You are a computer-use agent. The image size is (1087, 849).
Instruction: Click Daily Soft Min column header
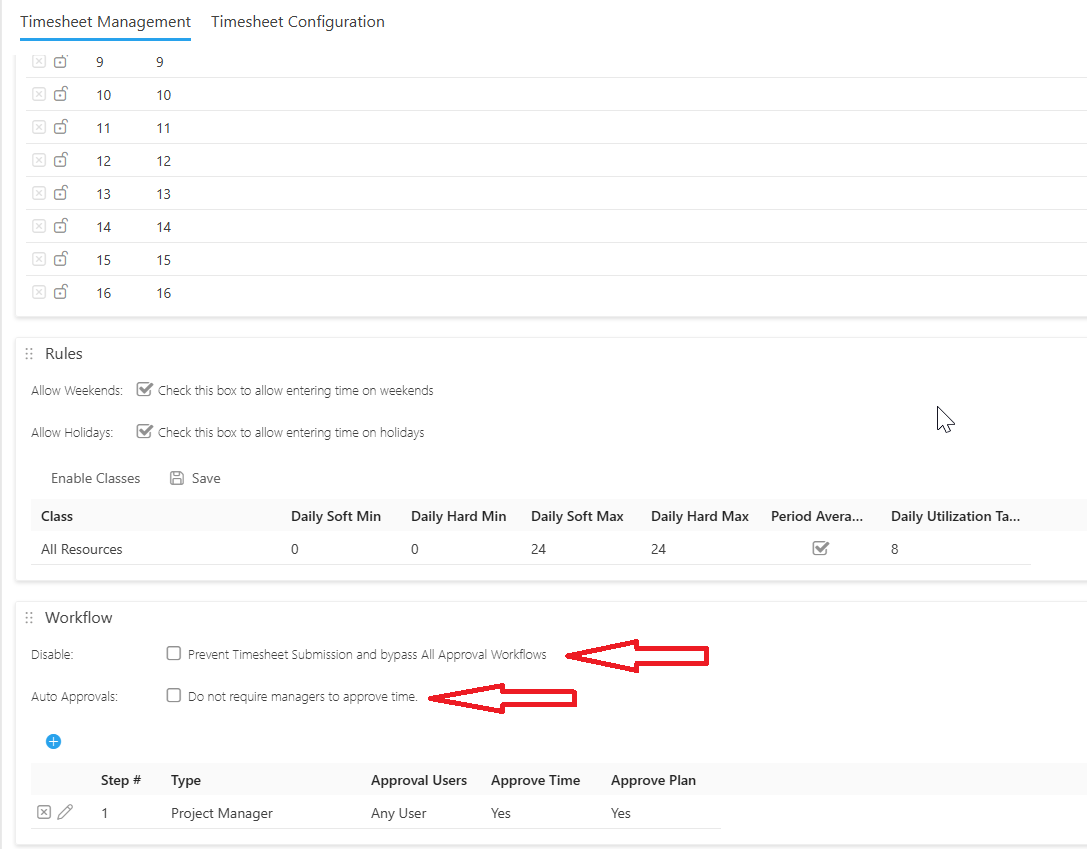click(x=336, y=516)
